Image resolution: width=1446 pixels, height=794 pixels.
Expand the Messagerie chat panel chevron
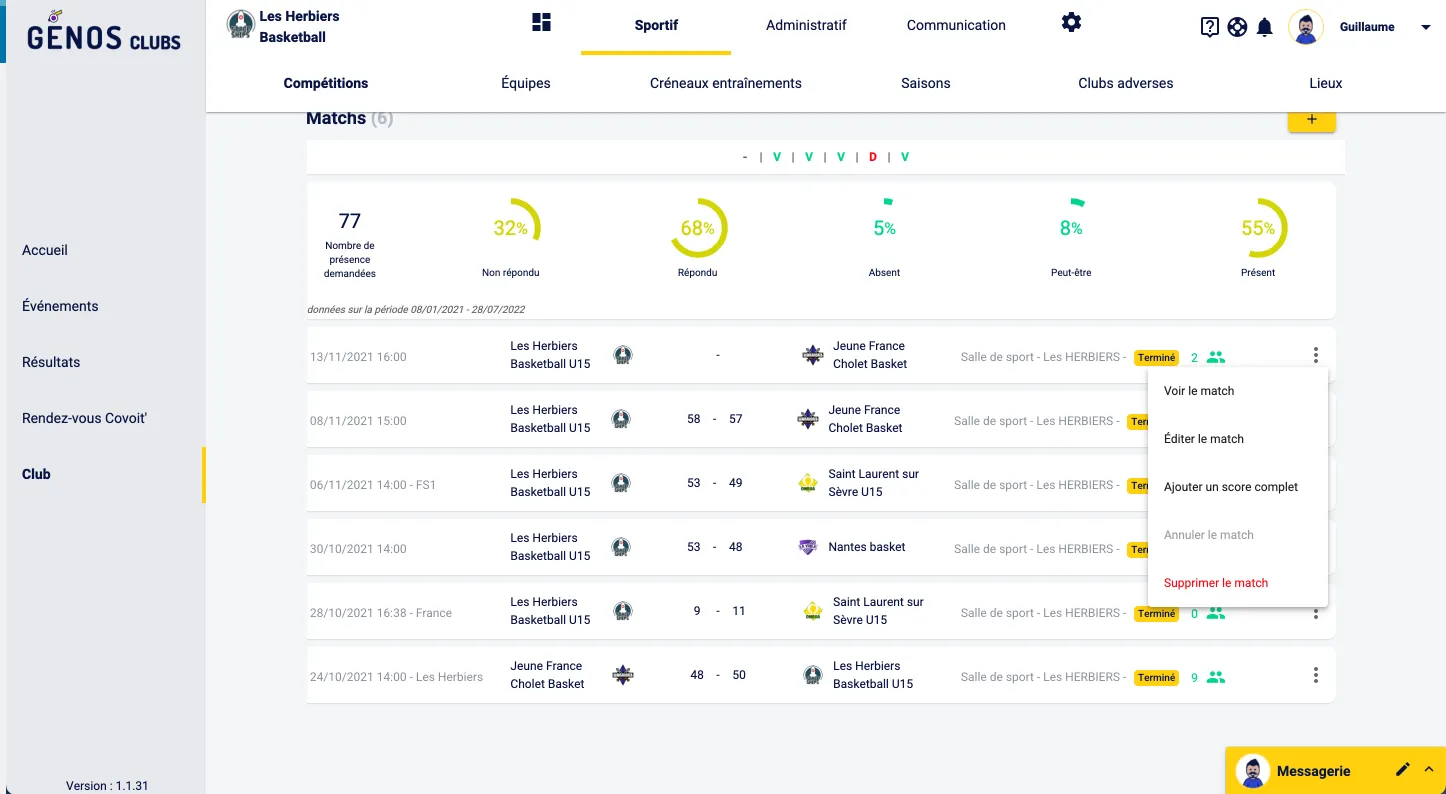pos(1428,769)
